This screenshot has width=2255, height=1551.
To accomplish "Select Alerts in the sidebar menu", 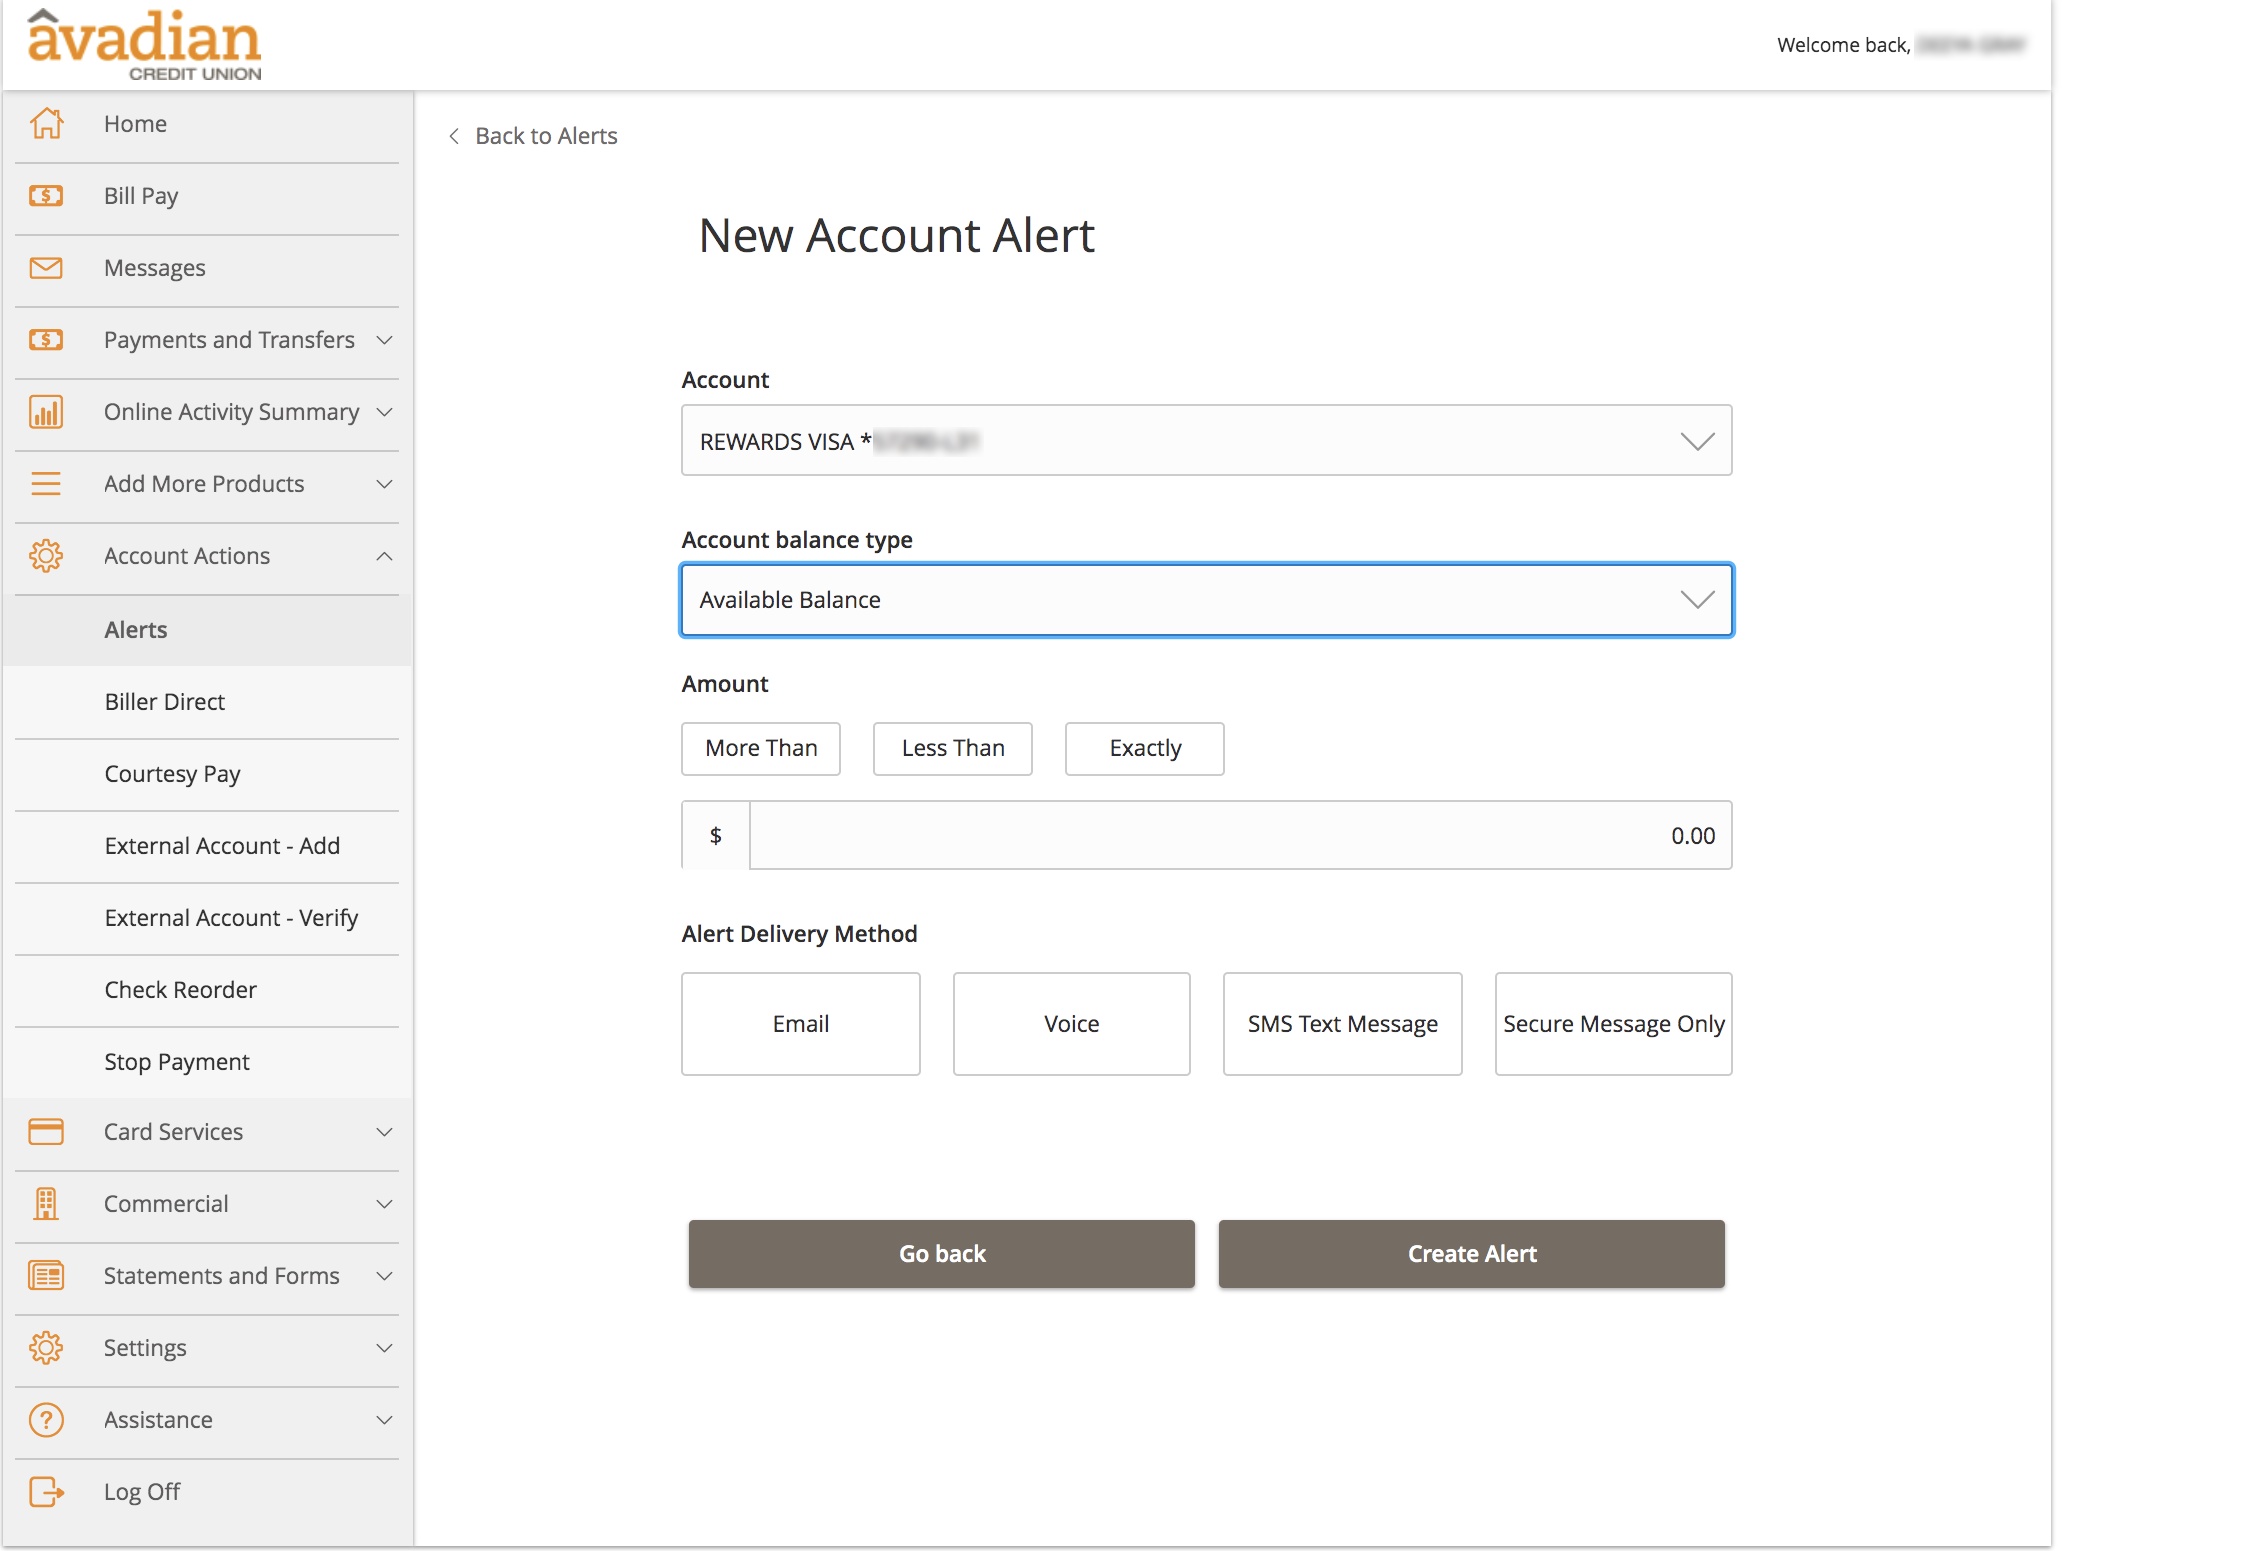I will click(x=136, y=629).
